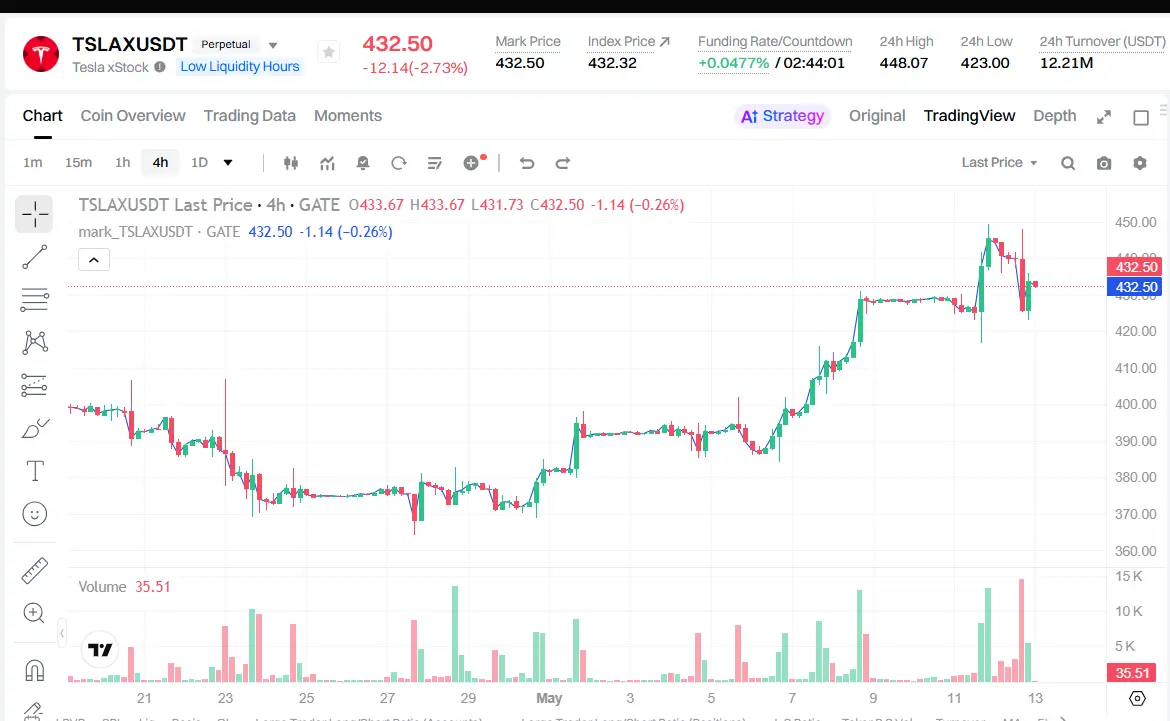Screen dimensions: 1170x721
Task: Activate the zoom in tool
Action: [x=34, y=613]
